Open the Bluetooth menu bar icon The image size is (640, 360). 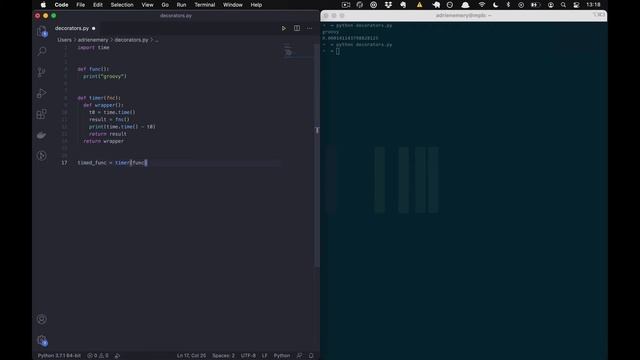[x=508, y=5]
